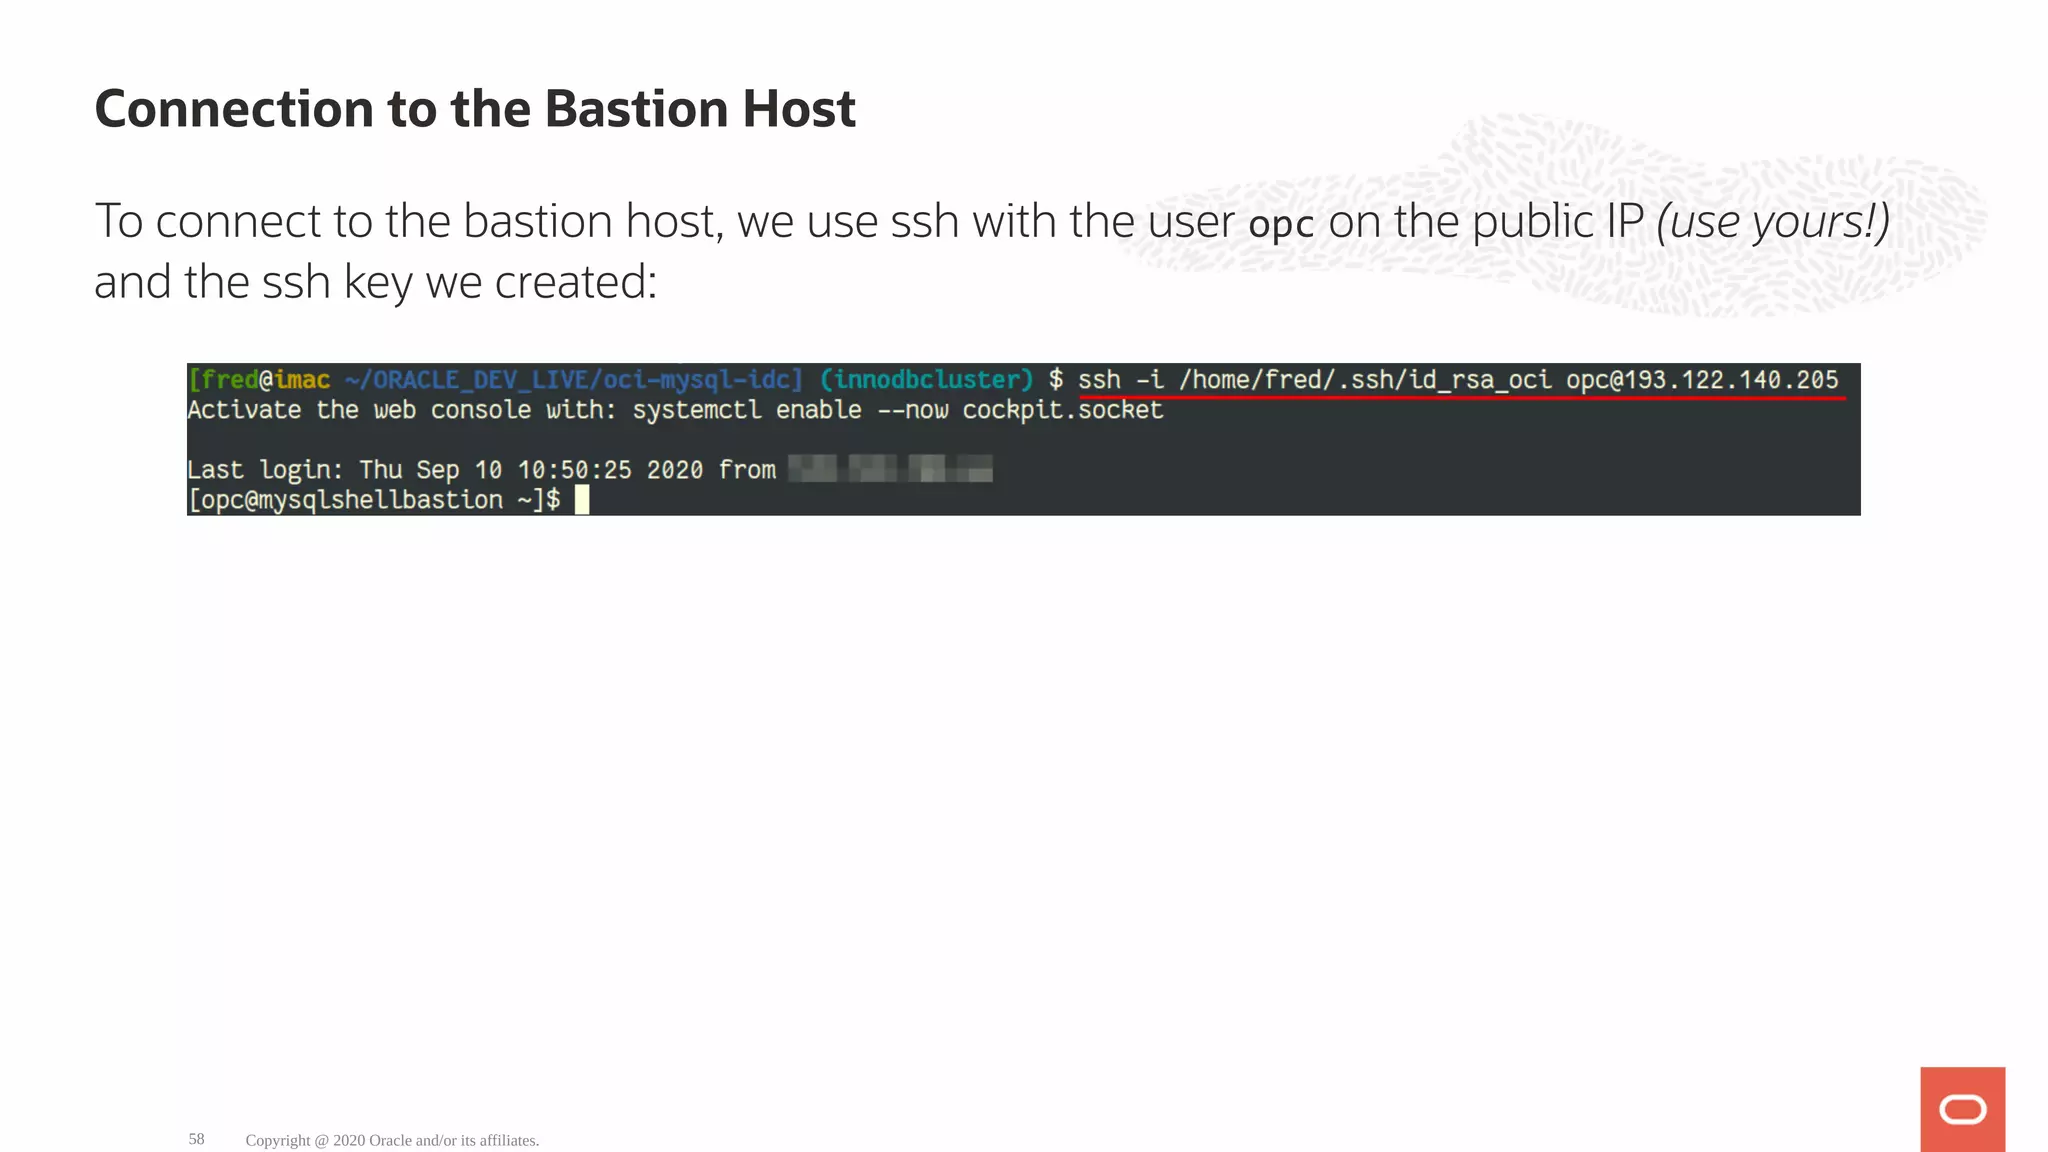Click the Oracle copyright notice text

392,1140
